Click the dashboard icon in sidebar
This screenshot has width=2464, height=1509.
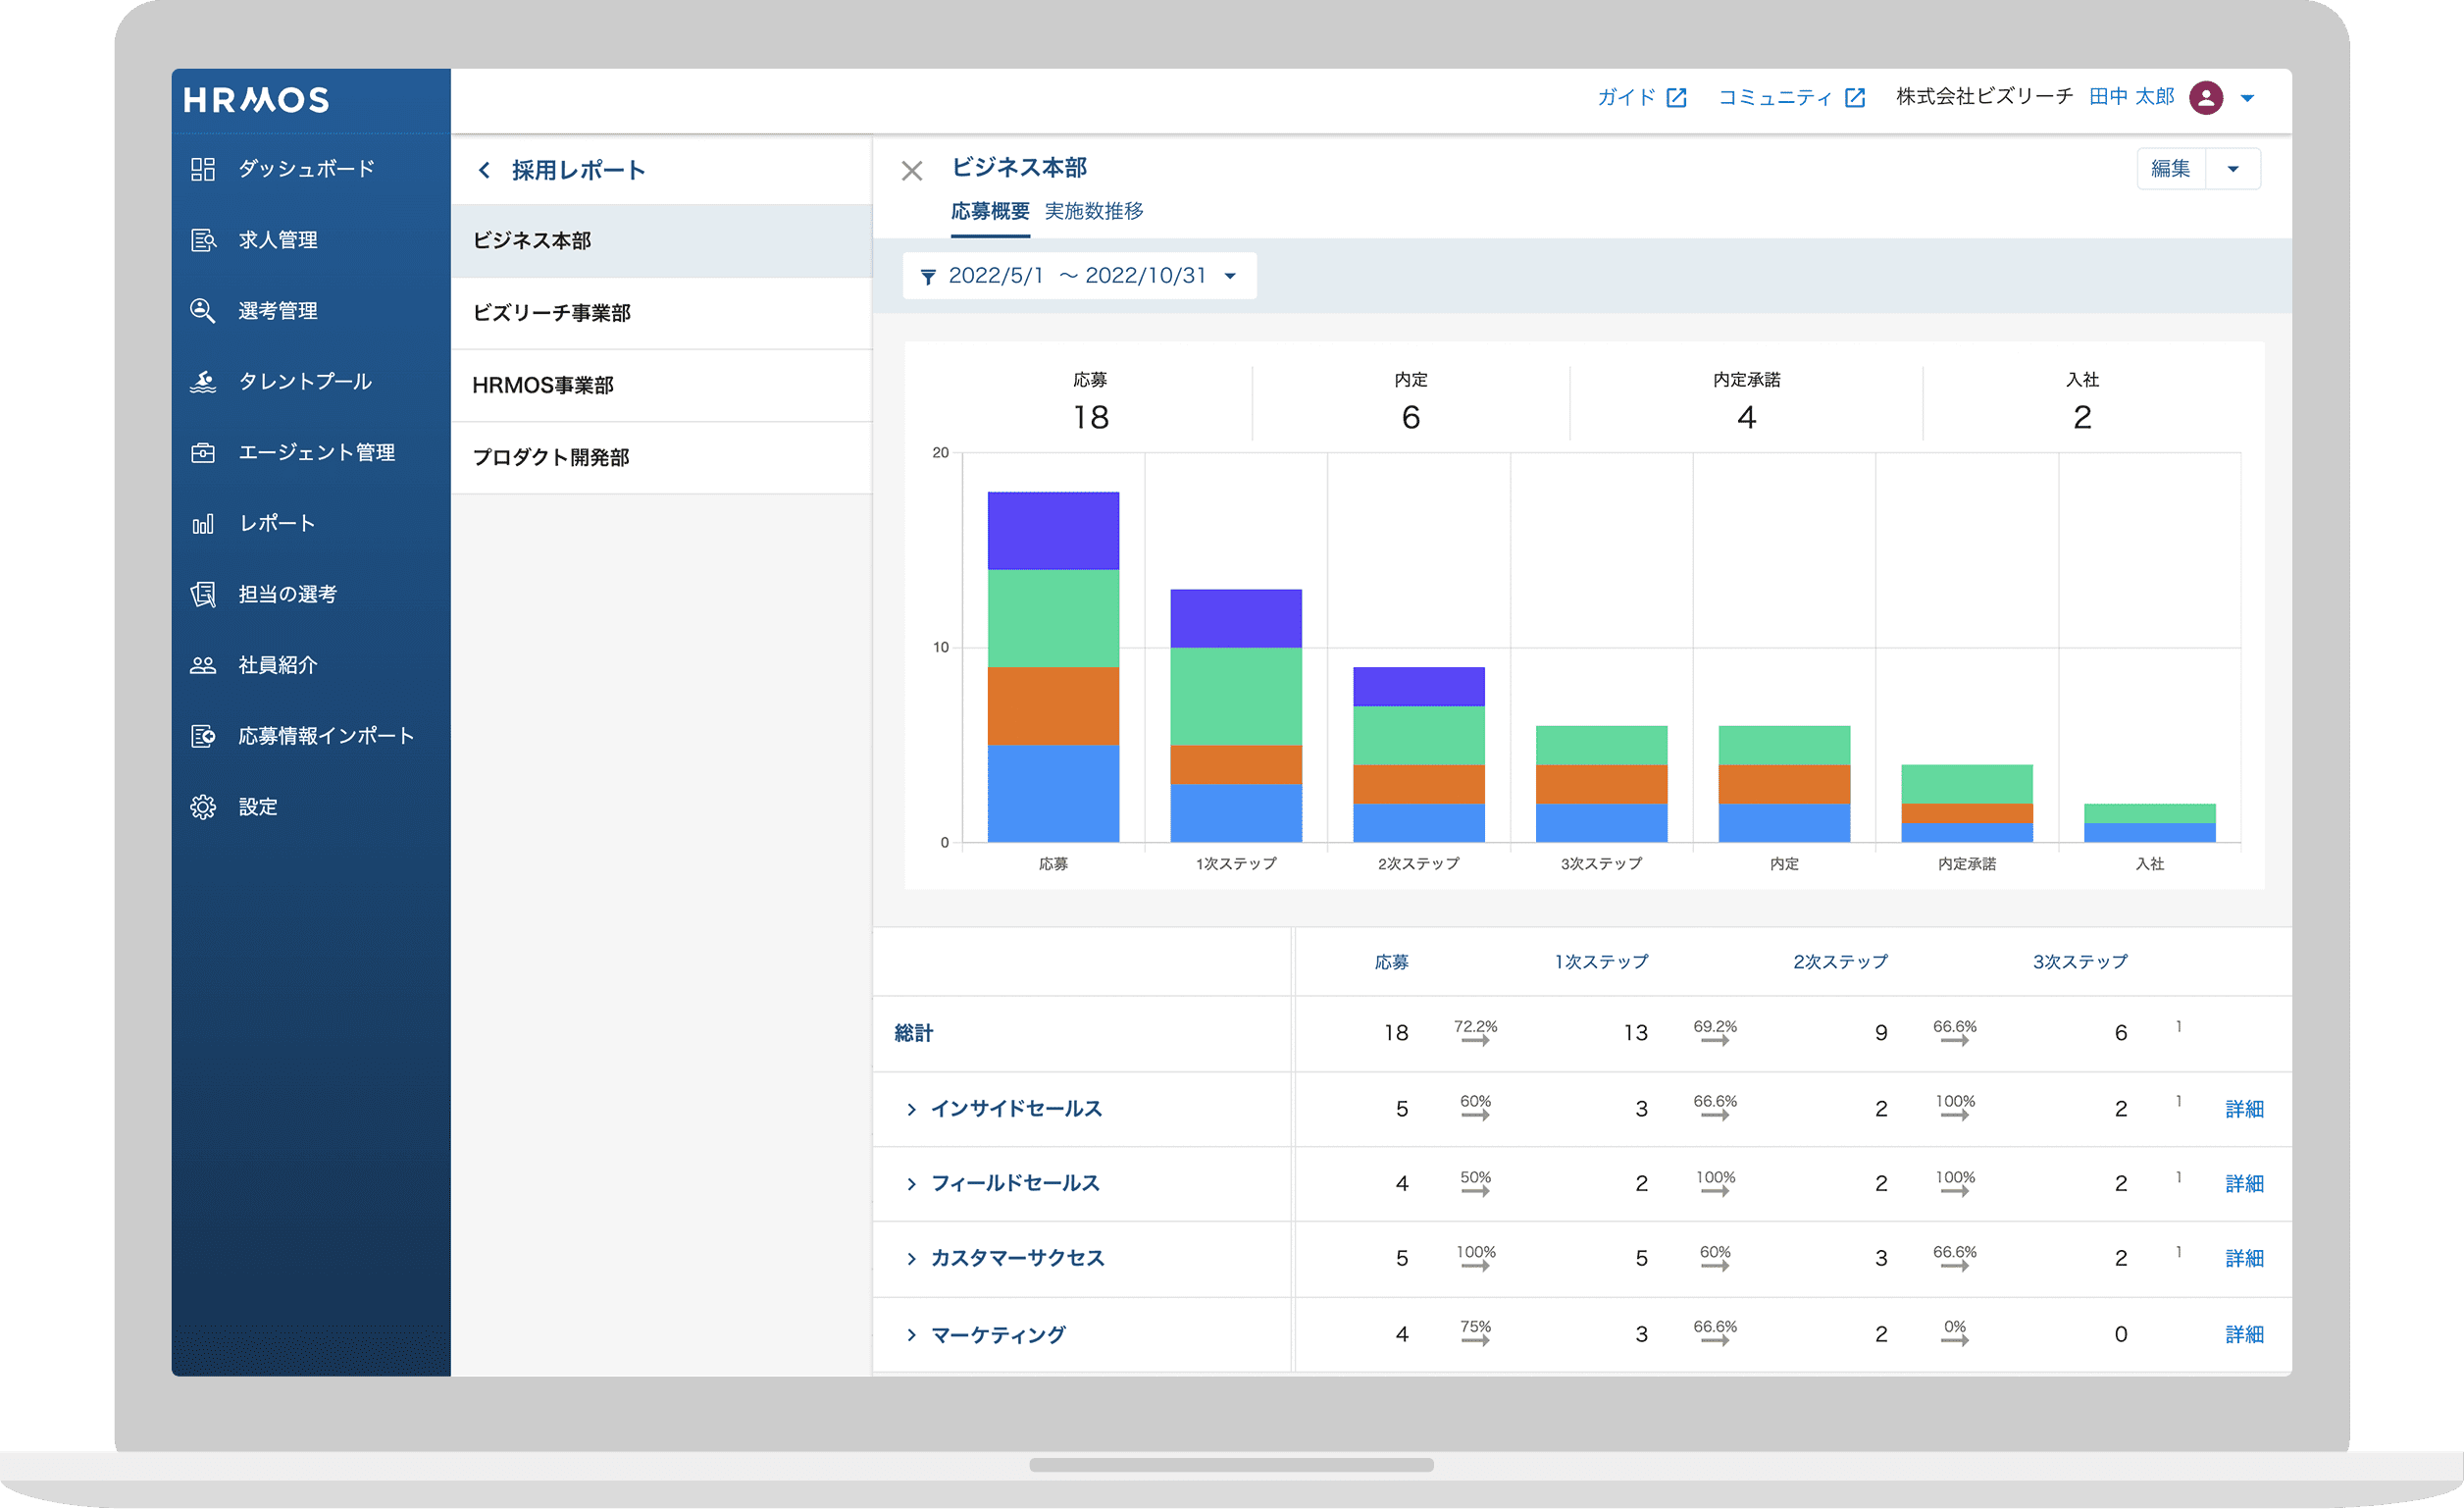203,169
